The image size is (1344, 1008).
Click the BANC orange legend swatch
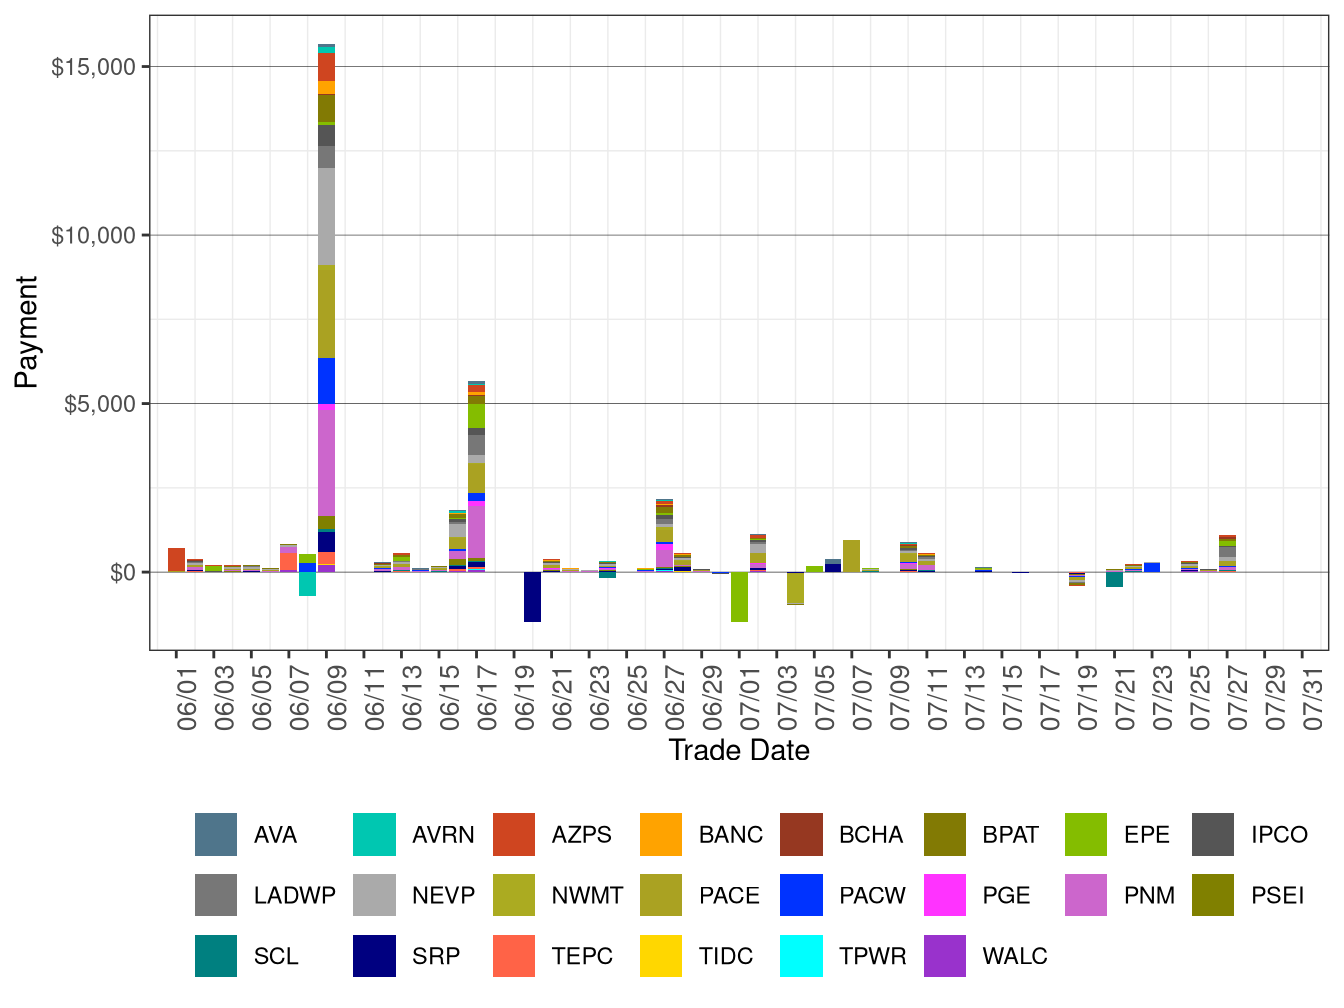tap(660, 835)
